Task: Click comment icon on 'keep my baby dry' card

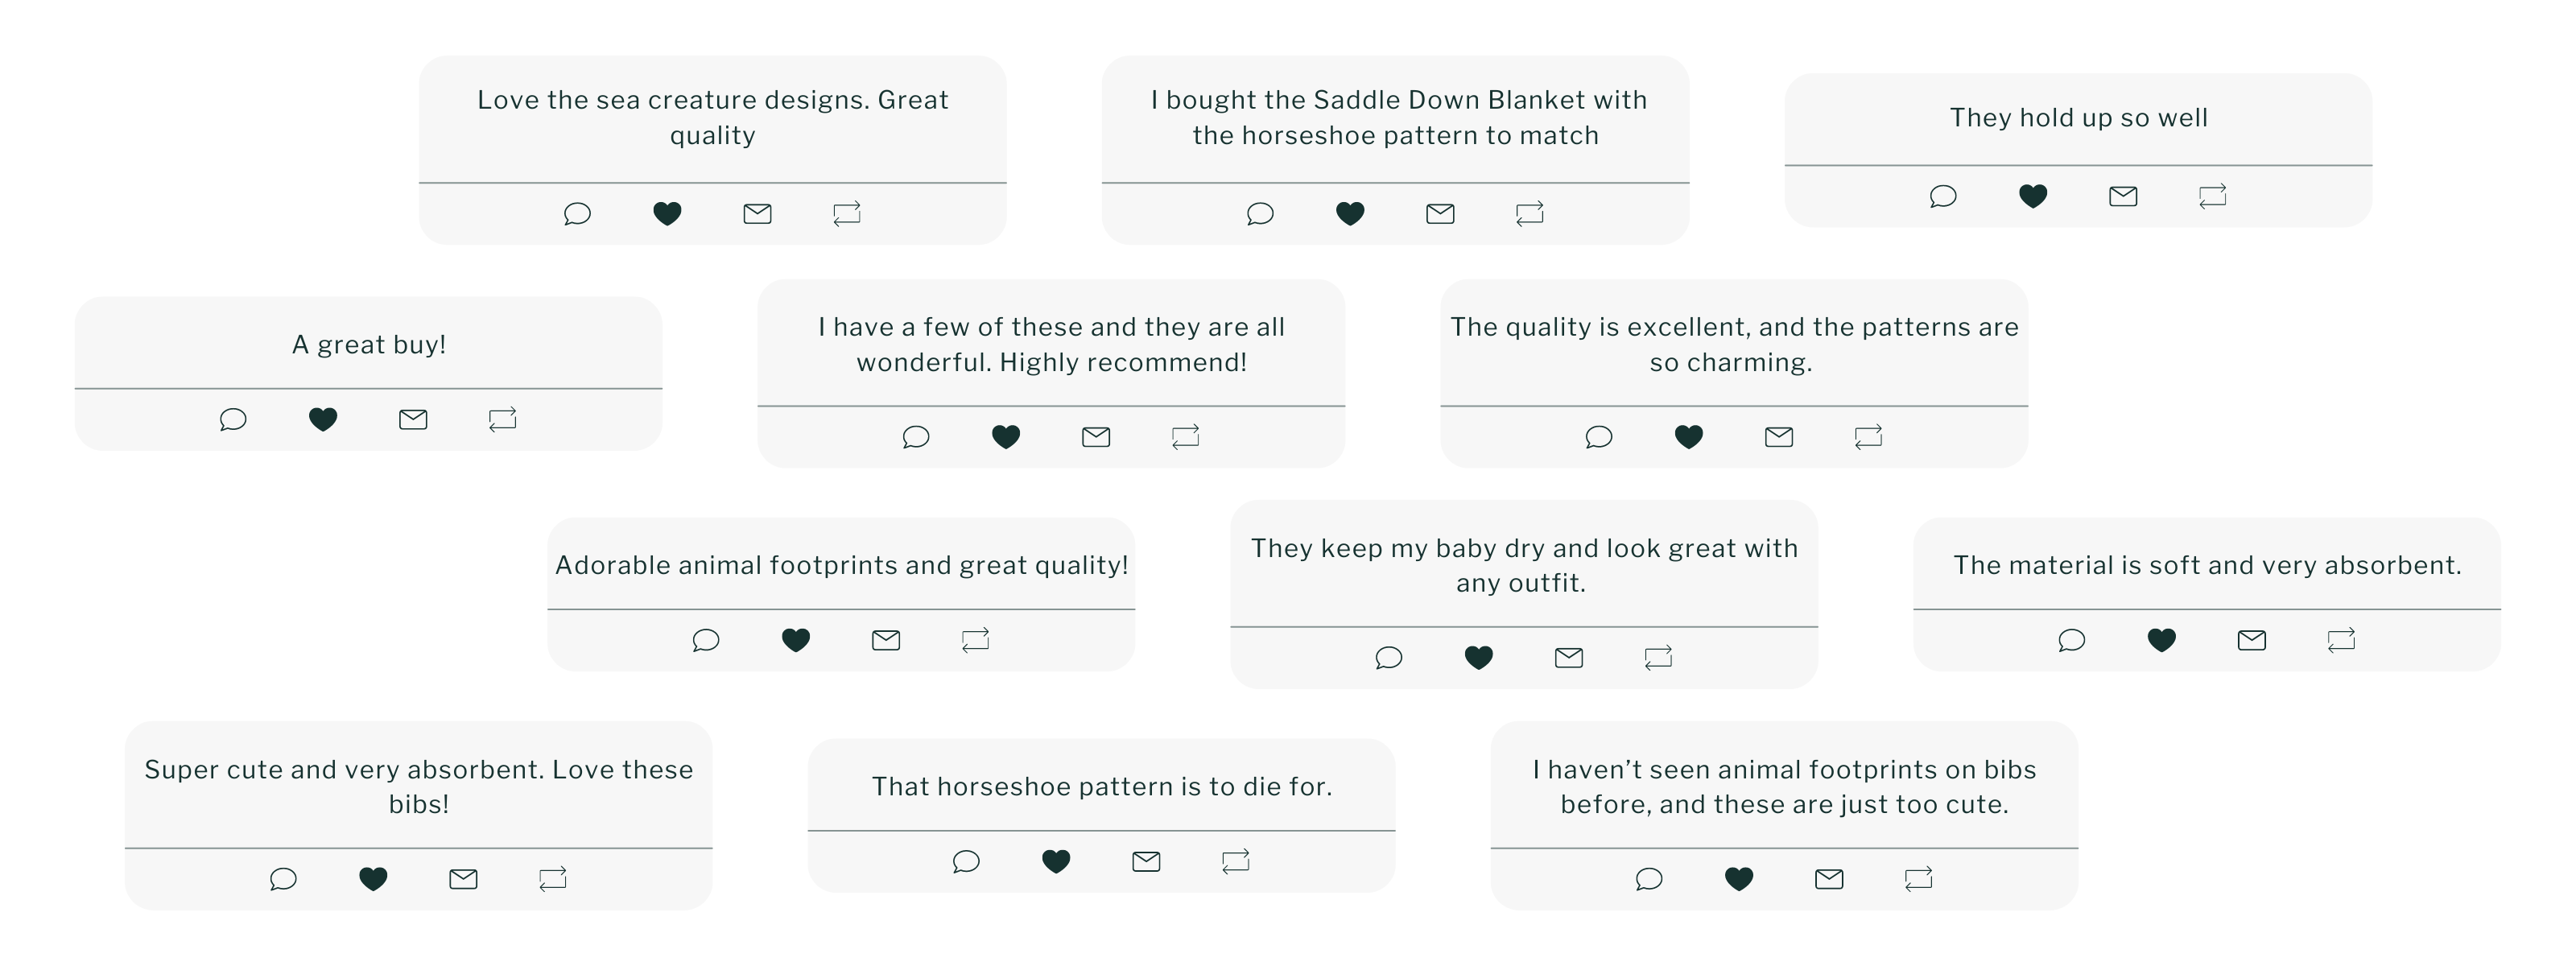Action: pos(1389,657)
